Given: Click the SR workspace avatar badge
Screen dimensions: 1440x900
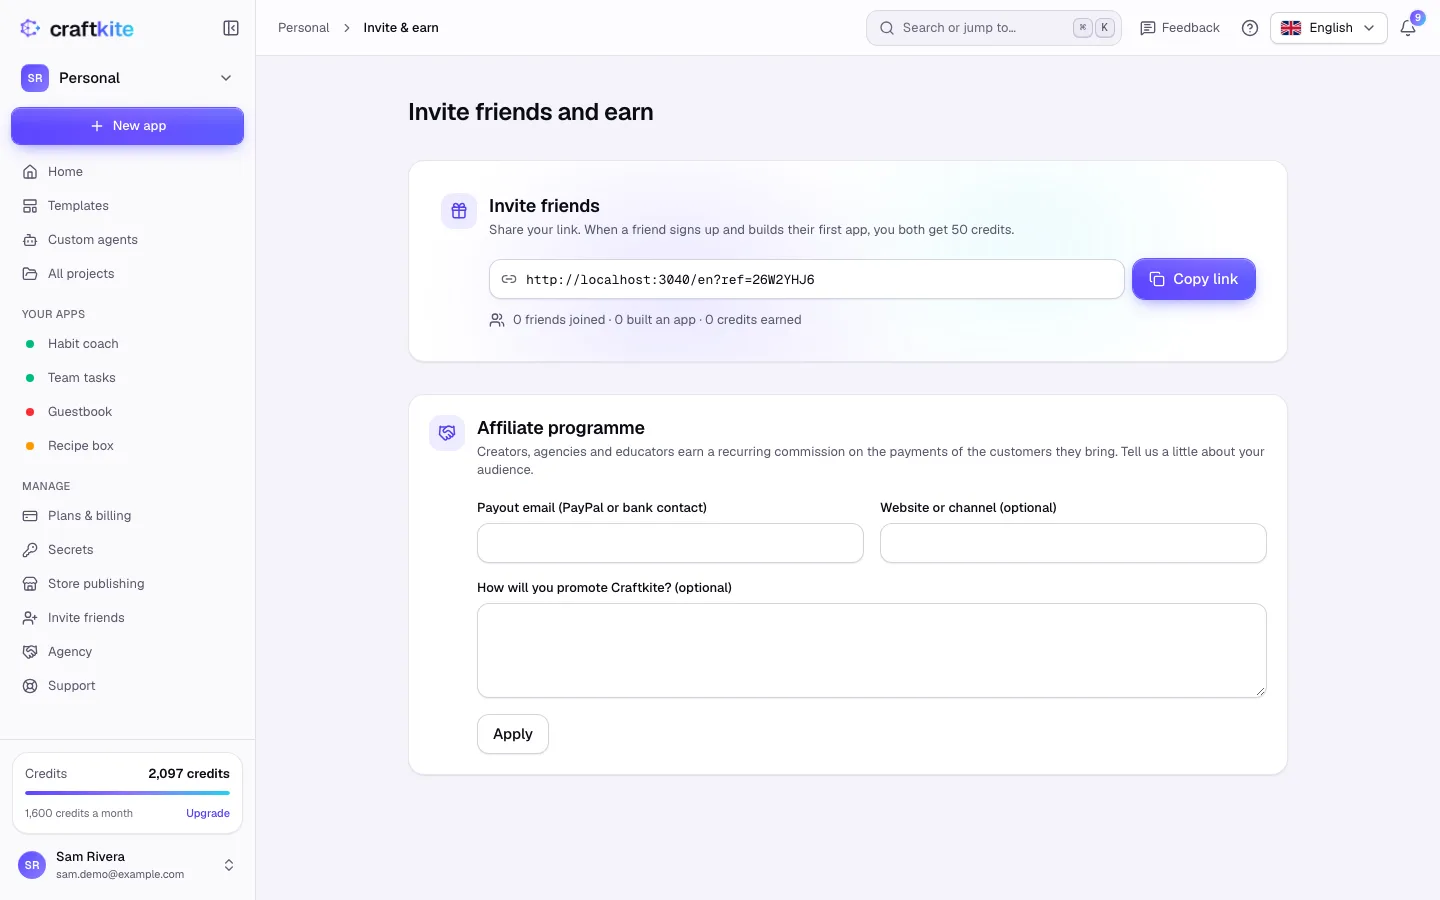Looking at the screenshot, I should pos(35,78).
